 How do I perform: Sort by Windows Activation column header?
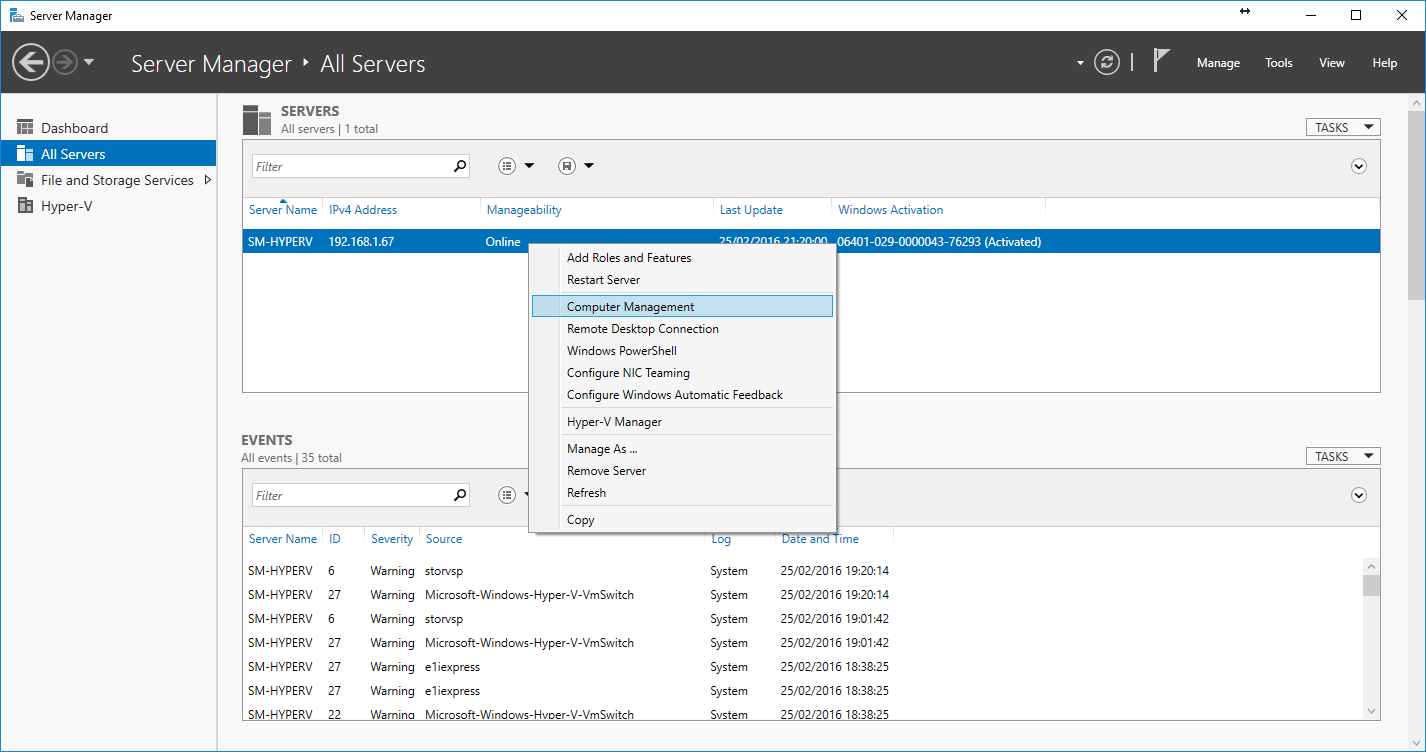coord(891,210)
